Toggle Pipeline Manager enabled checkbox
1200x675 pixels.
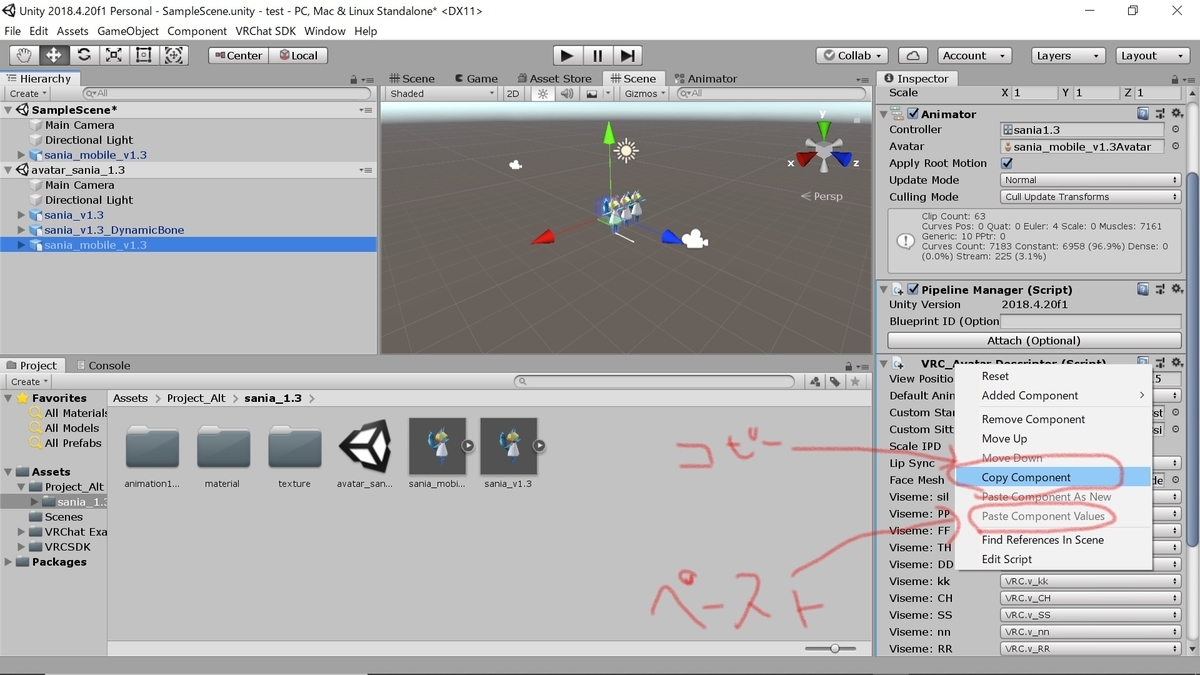tap(912, 289)
